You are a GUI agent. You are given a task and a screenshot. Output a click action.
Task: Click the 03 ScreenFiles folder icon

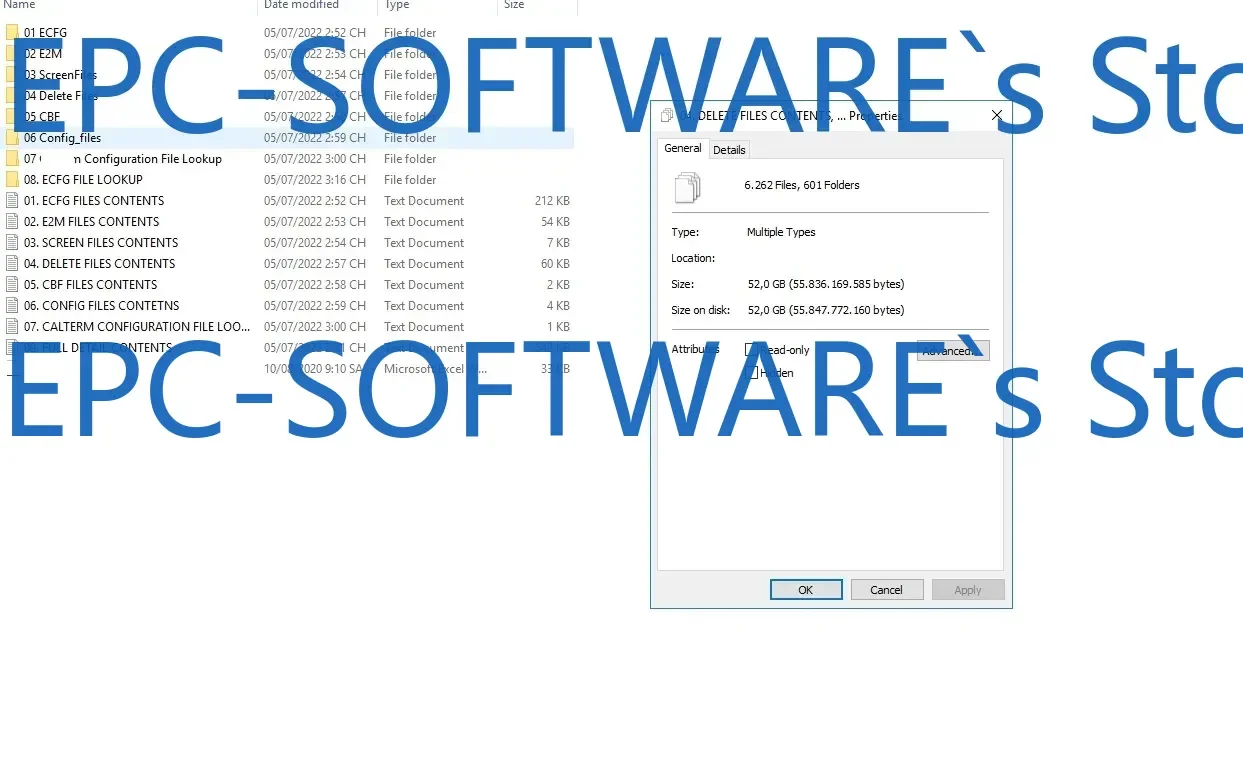point(10,74)
